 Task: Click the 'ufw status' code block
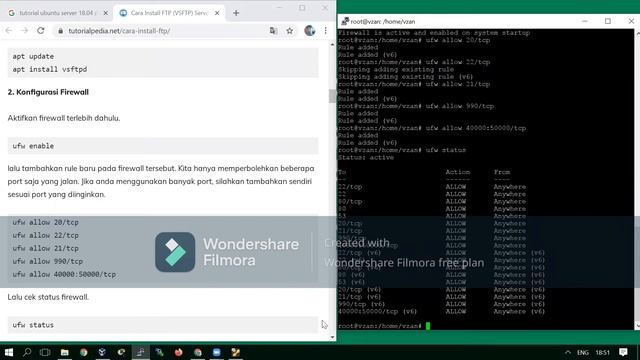click(163, 325)
